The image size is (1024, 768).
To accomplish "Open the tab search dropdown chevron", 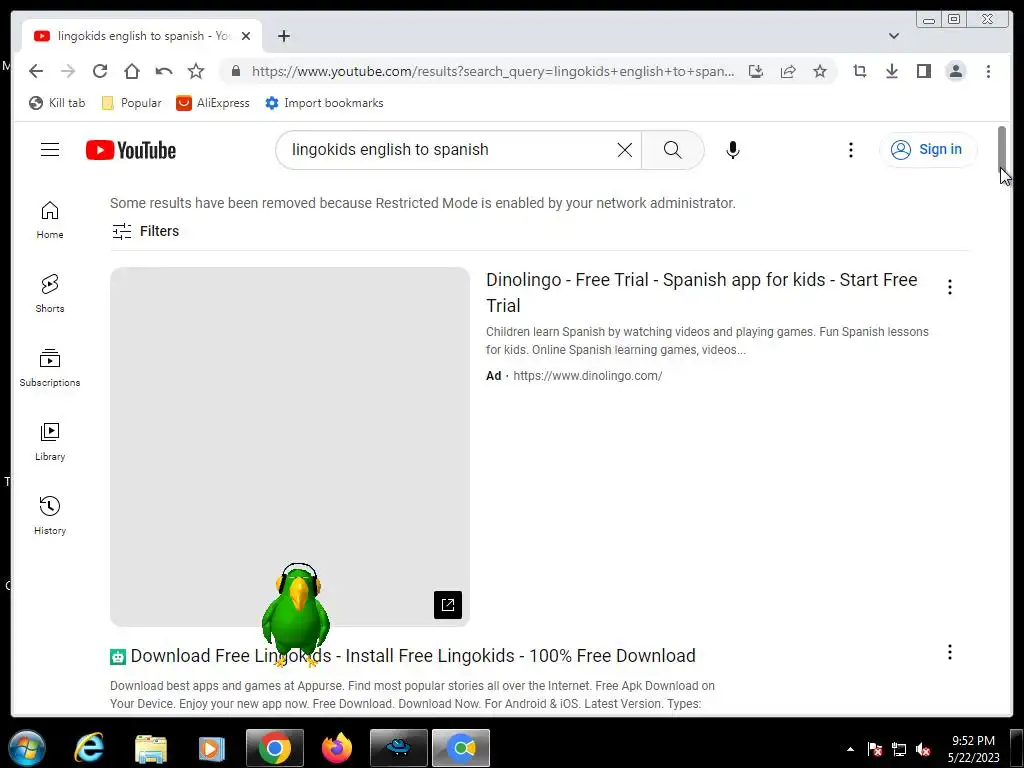I will 894,36.
